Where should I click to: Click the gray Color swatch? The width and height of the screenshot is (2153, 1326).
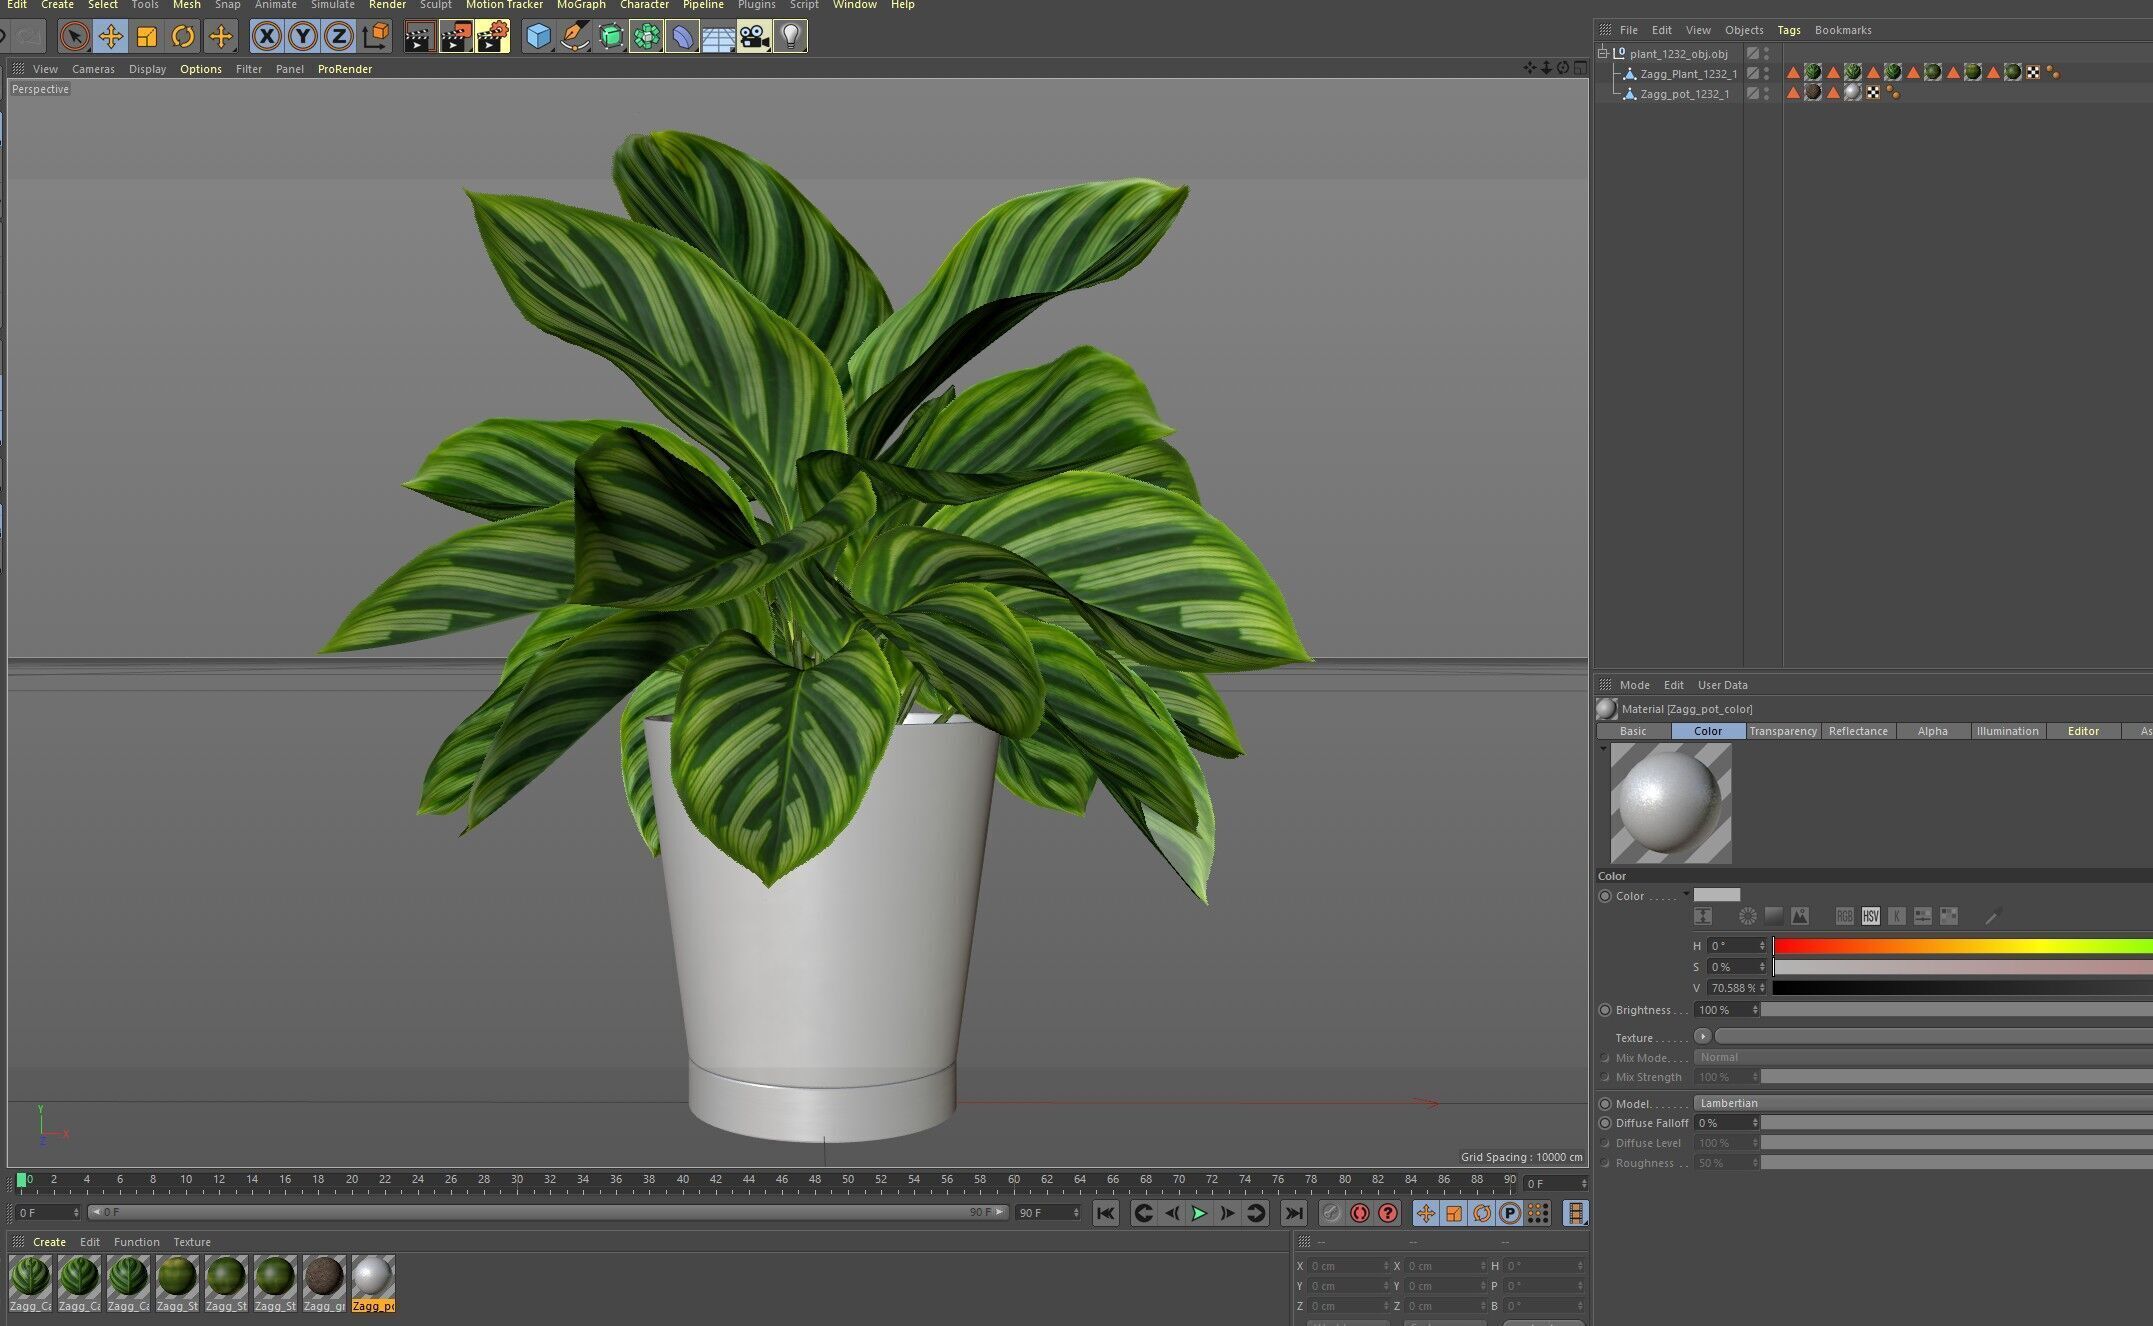[x=1717, y=895]
